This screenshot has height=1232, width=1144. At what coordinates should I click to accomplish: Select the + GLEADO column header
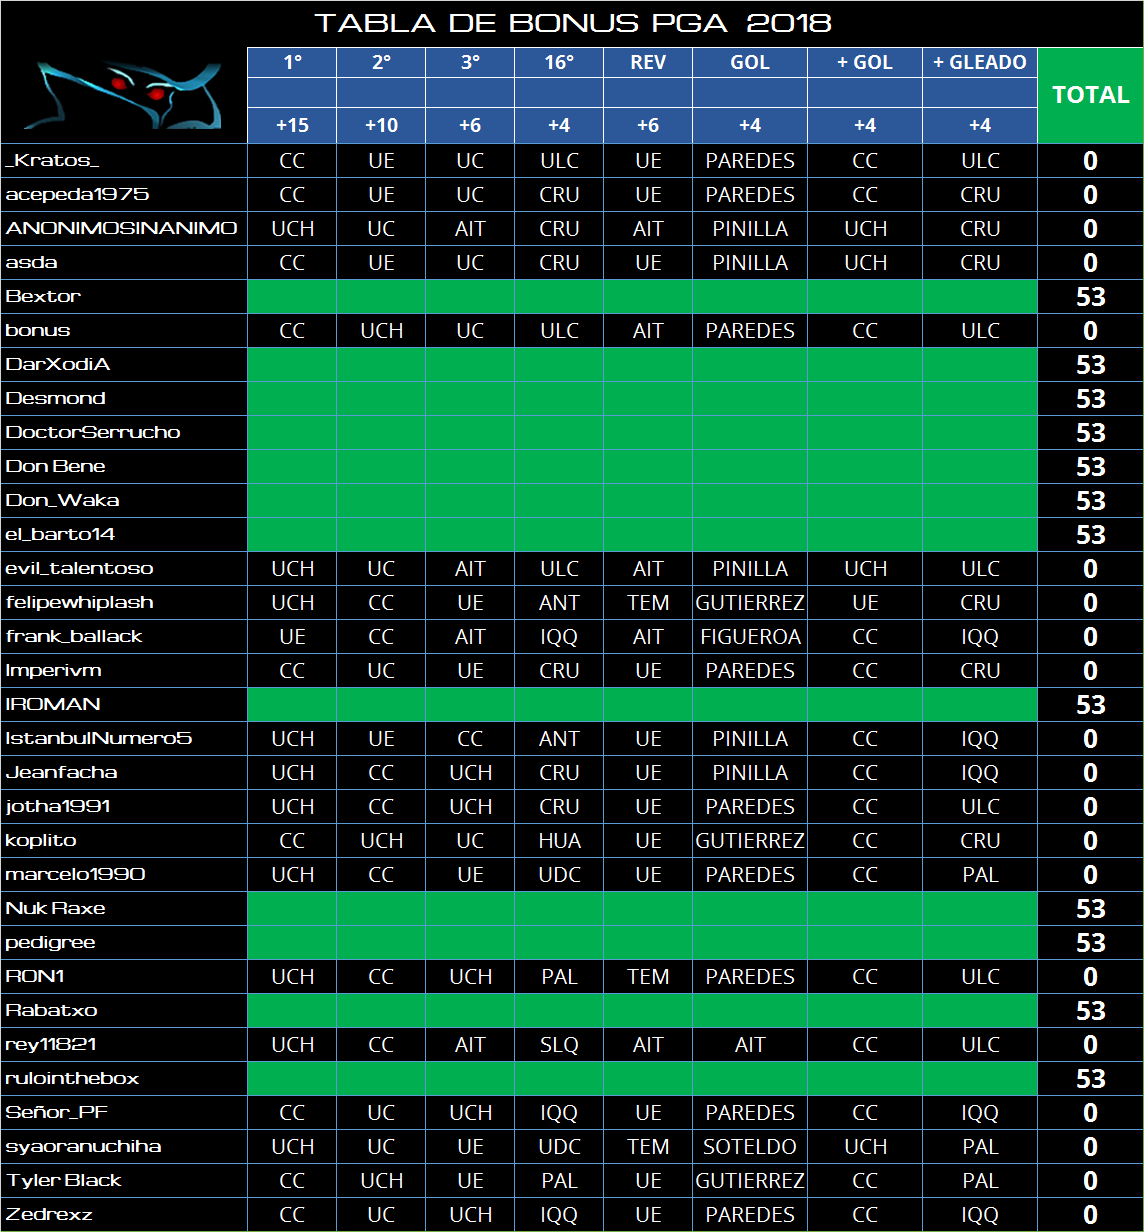(x=980, y=62)
